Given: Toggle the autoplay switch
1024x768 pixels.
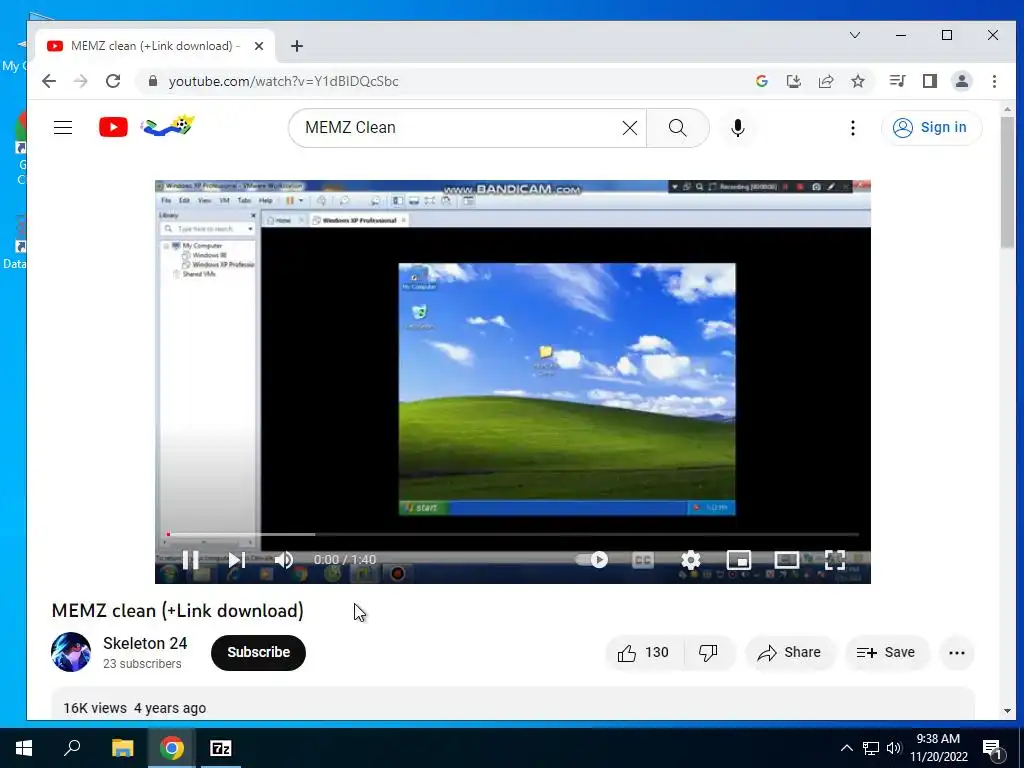Looking at the screenshot, I should 592,560.
